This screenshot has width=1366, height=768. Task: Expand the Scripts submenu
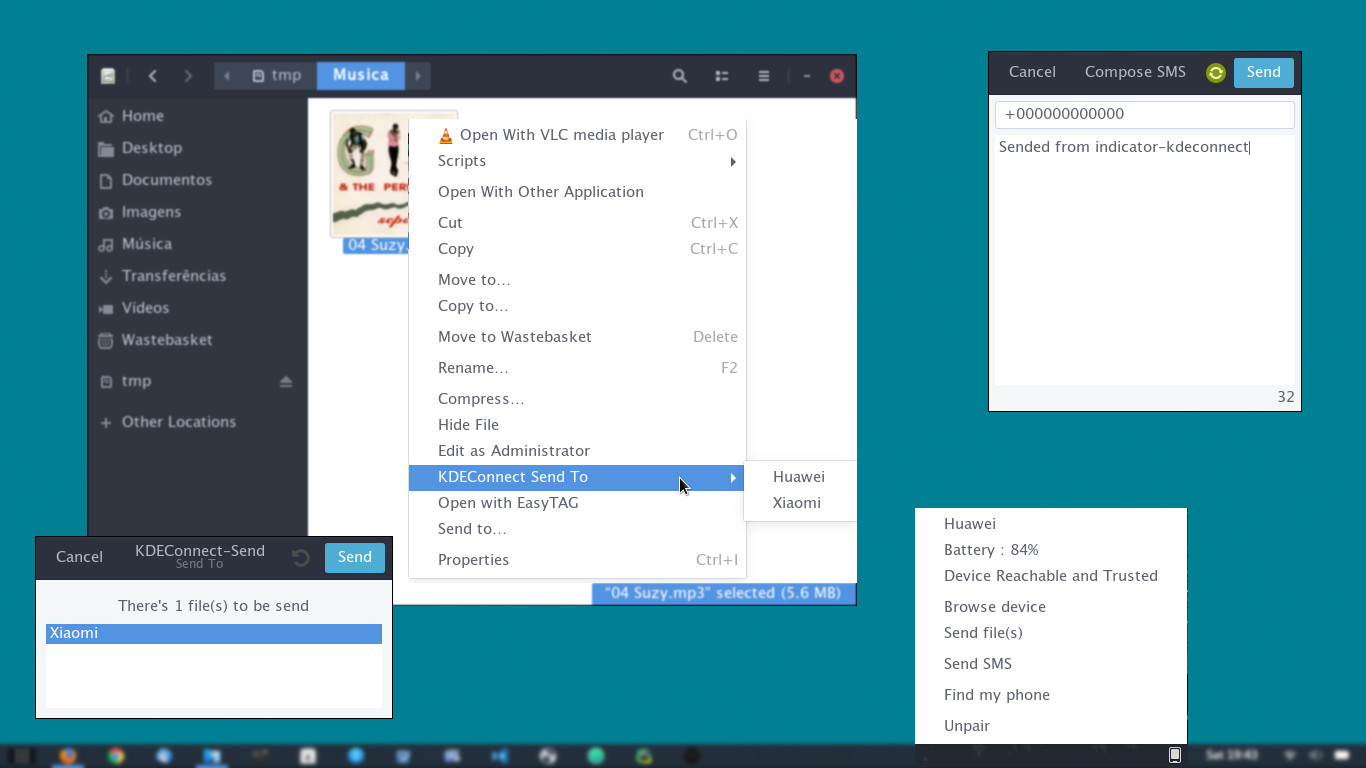coord(462,161)
